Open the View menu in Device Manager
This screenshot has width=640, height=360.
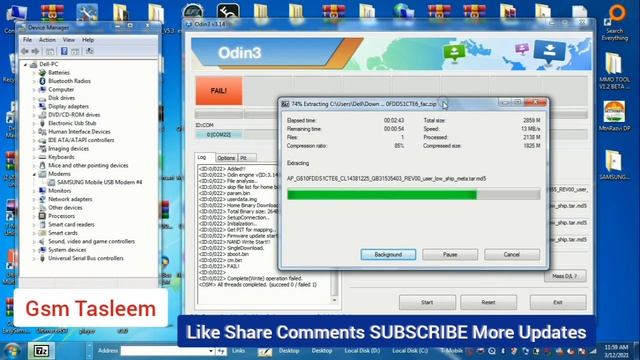[69, 40]
